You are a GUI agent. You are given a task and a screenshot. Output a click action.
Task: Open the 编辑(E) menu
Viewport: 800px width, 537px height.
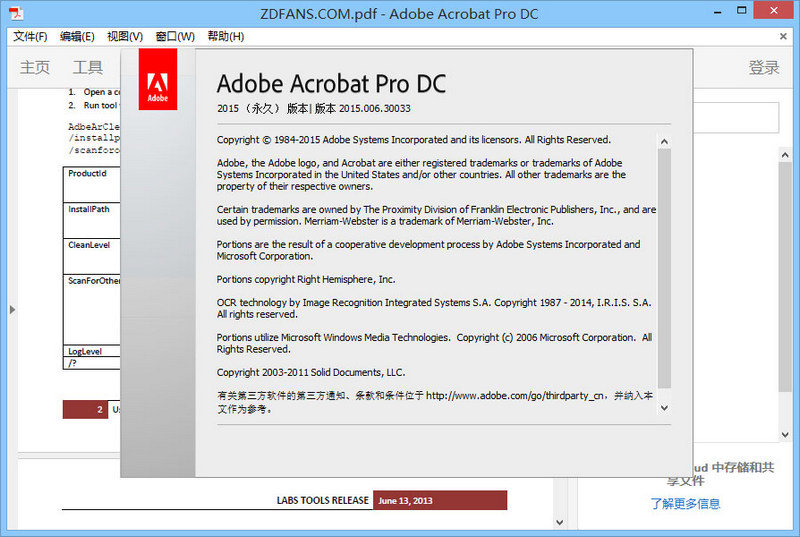(77, 37)
